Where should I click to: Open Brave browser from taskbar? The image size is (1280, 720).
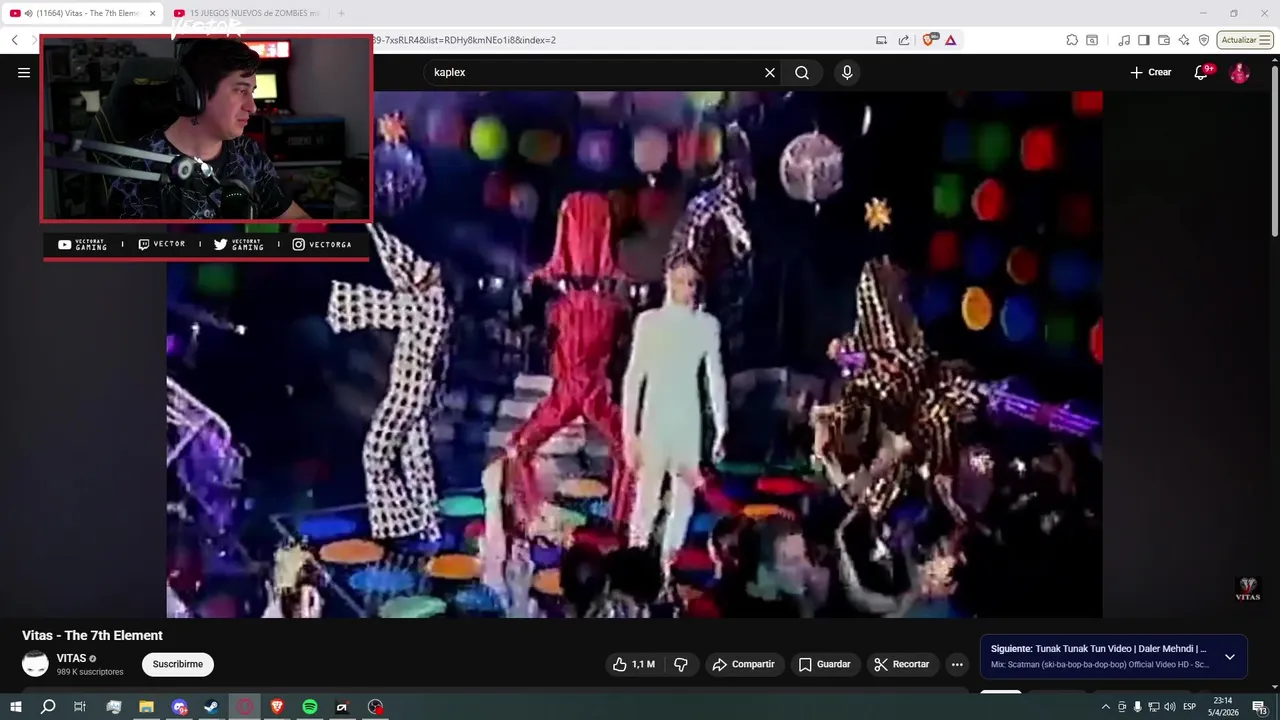click(x=277, y=707)
